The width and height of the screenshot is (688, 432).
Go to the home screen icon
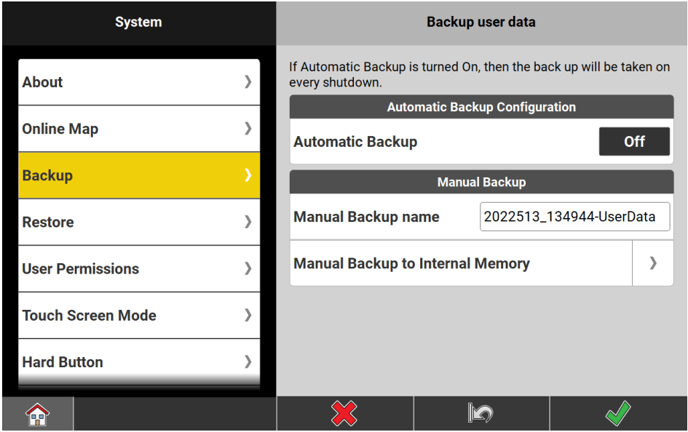click(x=37, y=414)
